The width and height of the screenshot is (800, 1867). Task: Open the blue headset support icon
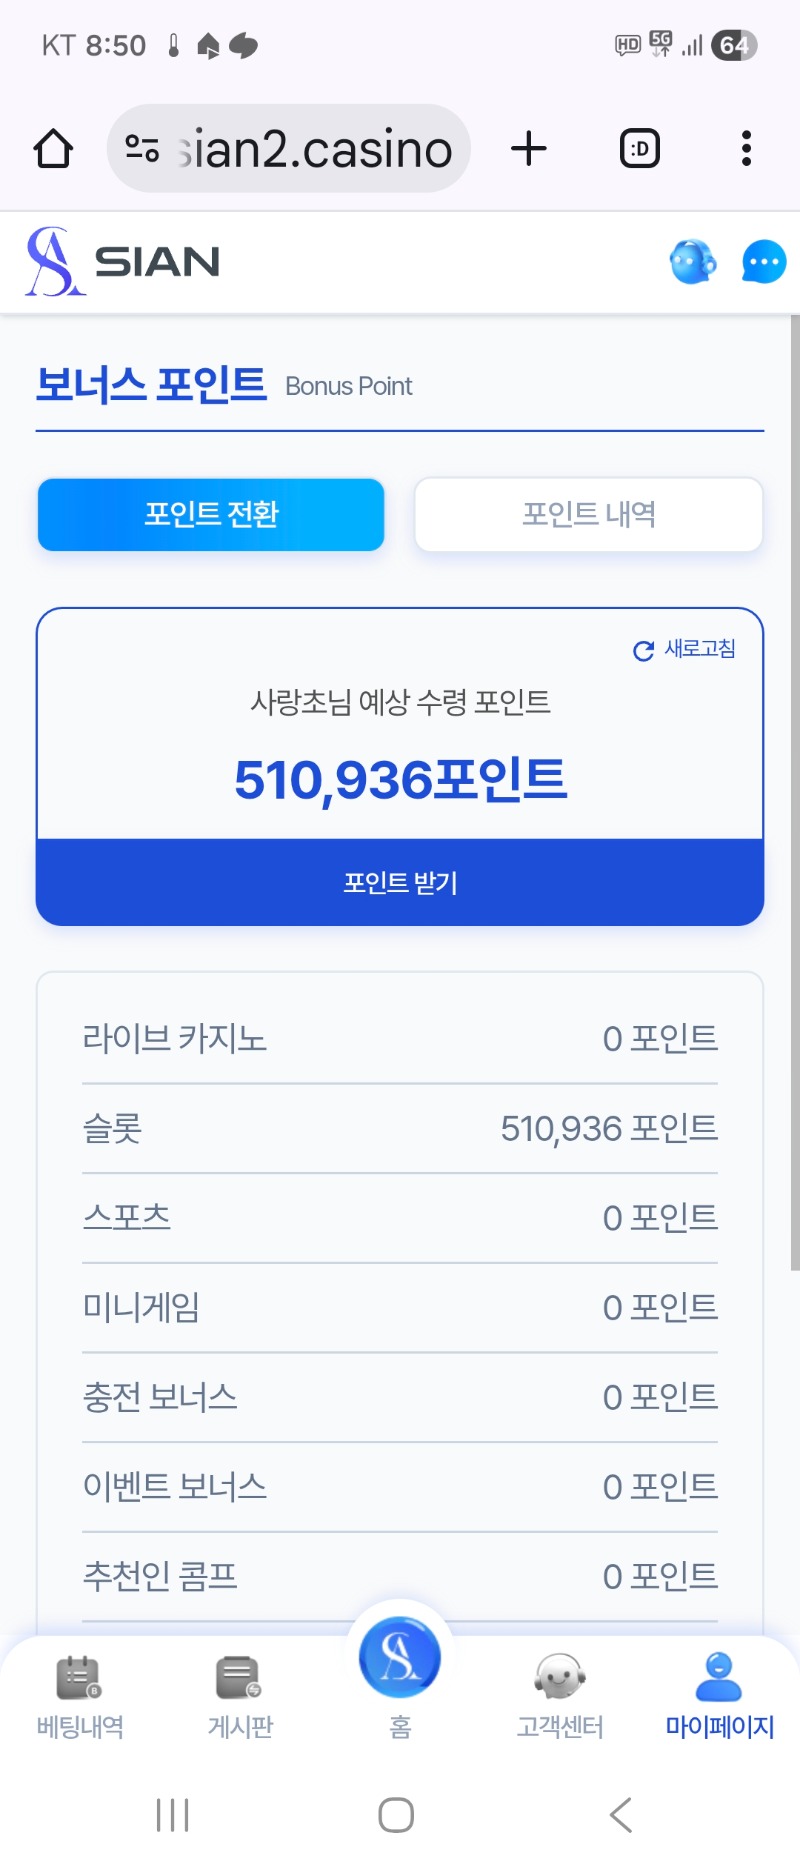coord(693,263)
